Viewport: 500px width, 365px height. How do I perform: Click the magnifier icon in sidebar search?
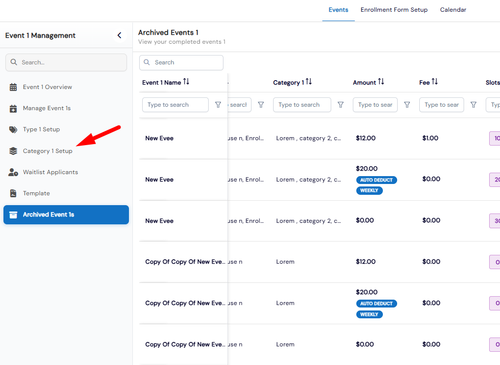[14, 62]
